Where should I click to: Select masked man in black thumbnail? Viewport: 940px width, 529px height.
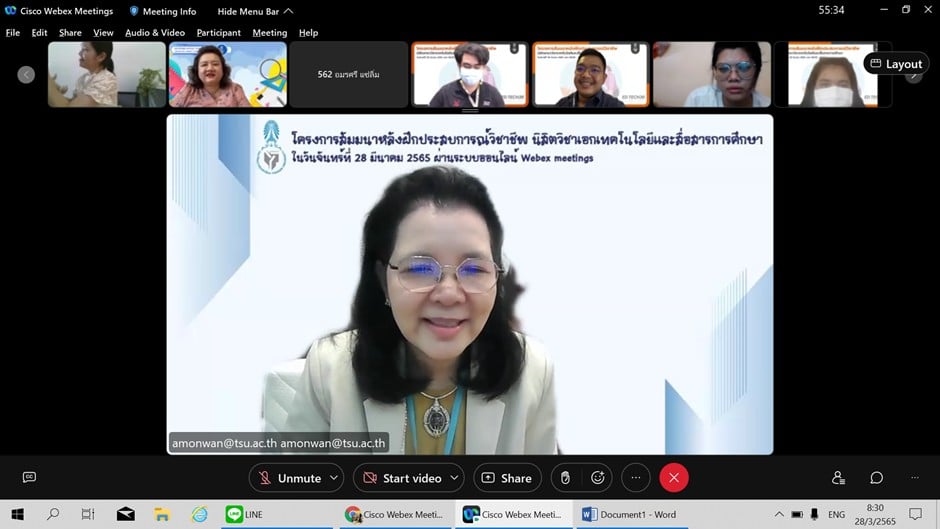470,74
